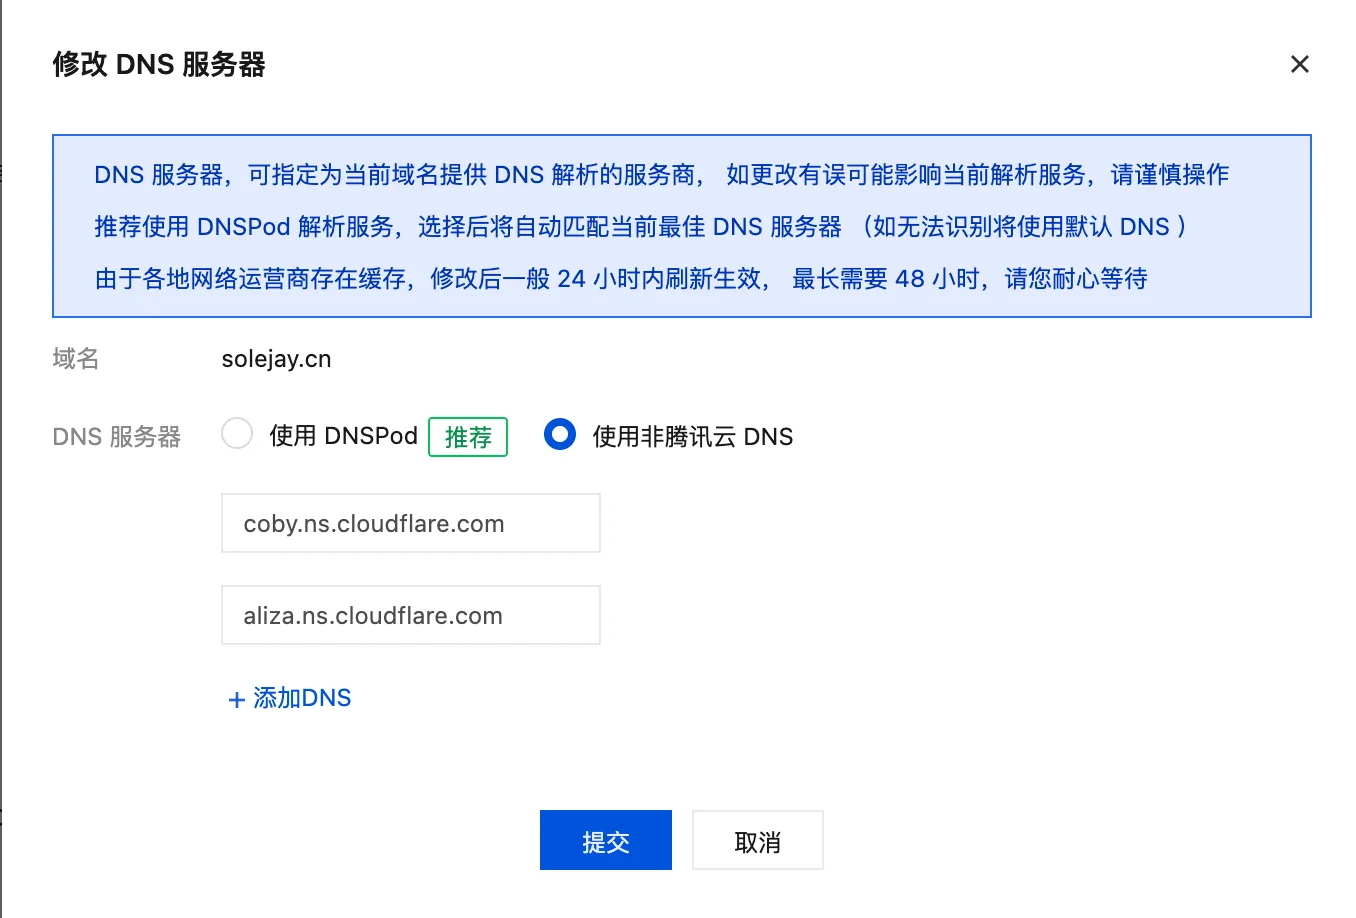Click the DNS 服务器 field label
Viewport: 1356px width, 918px height.
116,437
